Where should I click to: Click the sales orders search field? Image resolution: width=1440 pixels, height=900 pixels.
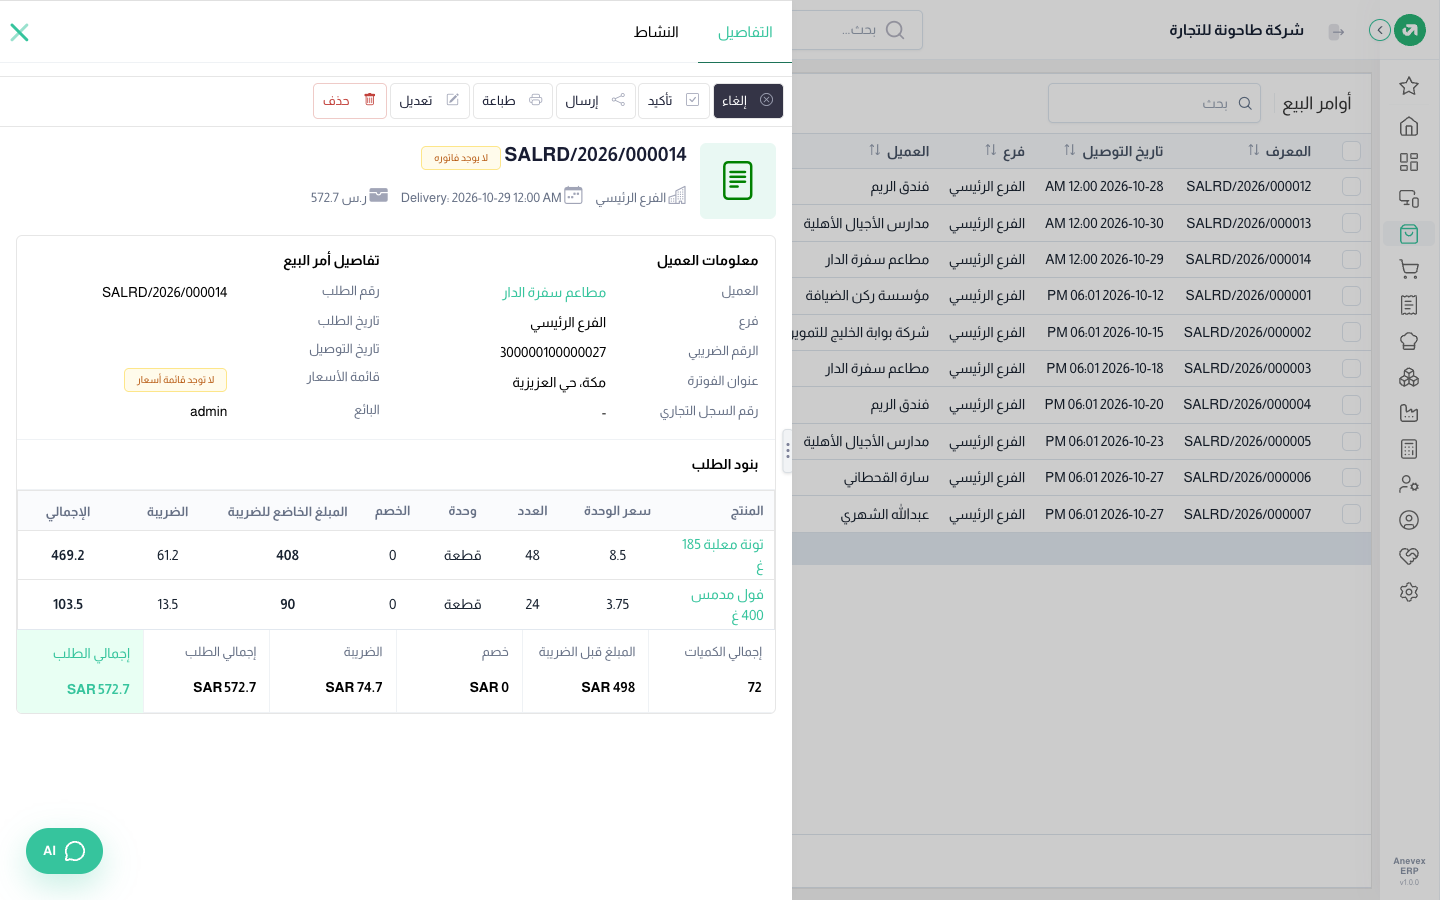click(x=1154, y=103)
